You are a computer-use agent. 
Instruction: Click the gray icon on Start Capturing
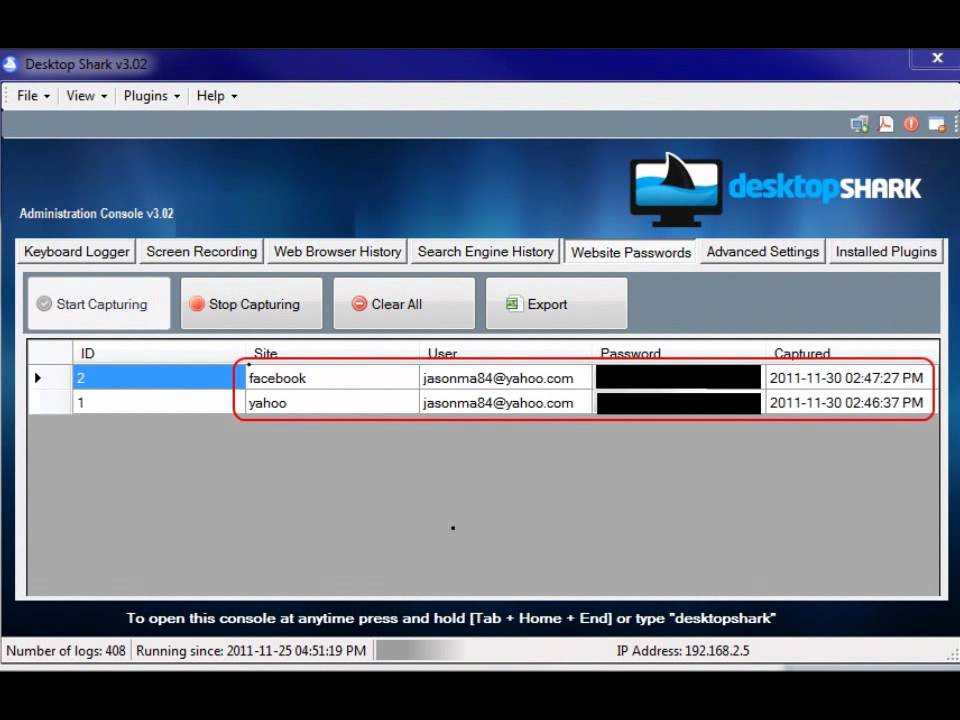[x=44, y=304]
